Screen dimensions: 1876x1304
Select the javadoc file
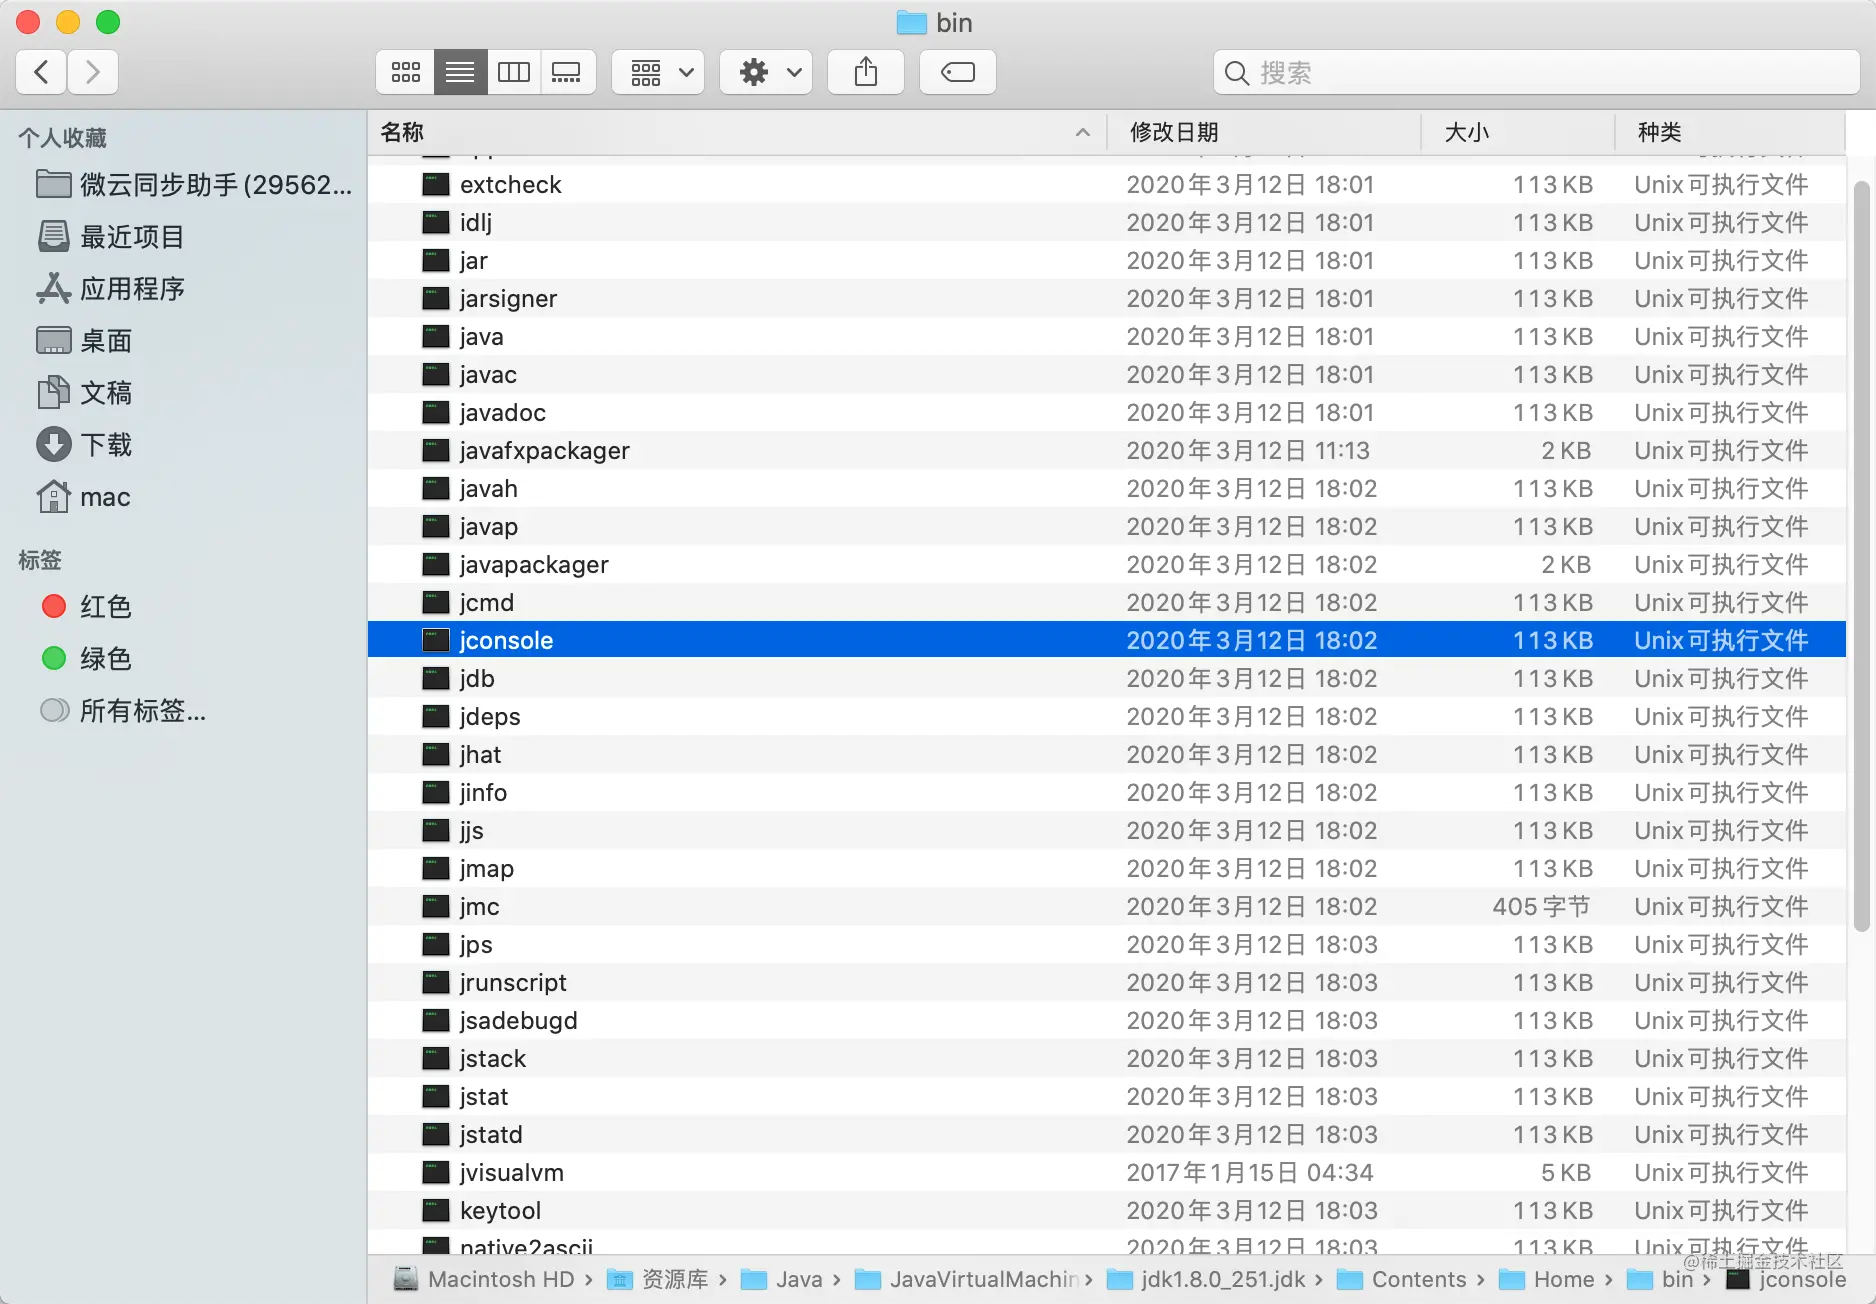pyautogui.click(x=1106, y=413)
